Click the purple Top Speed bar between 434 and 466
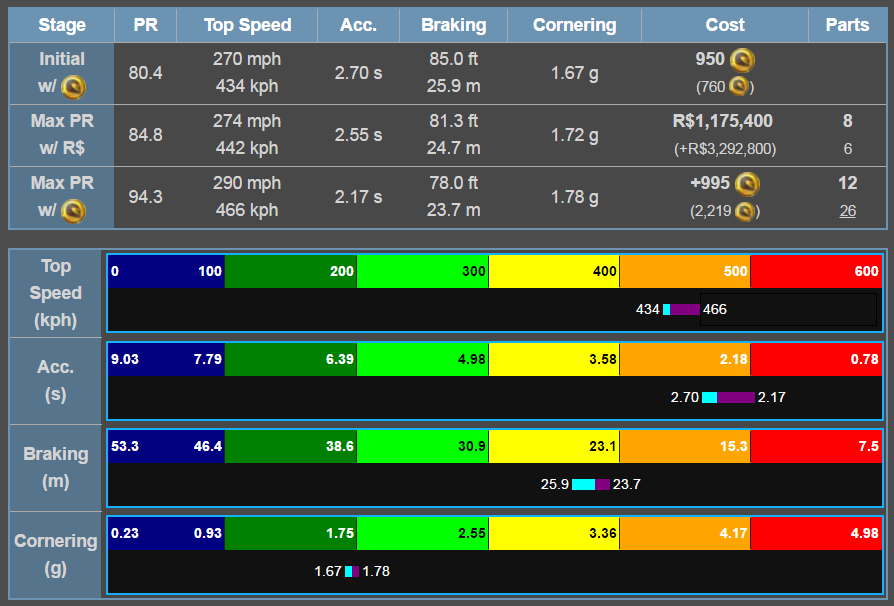 pyautogui.click(x=685, y=310)
